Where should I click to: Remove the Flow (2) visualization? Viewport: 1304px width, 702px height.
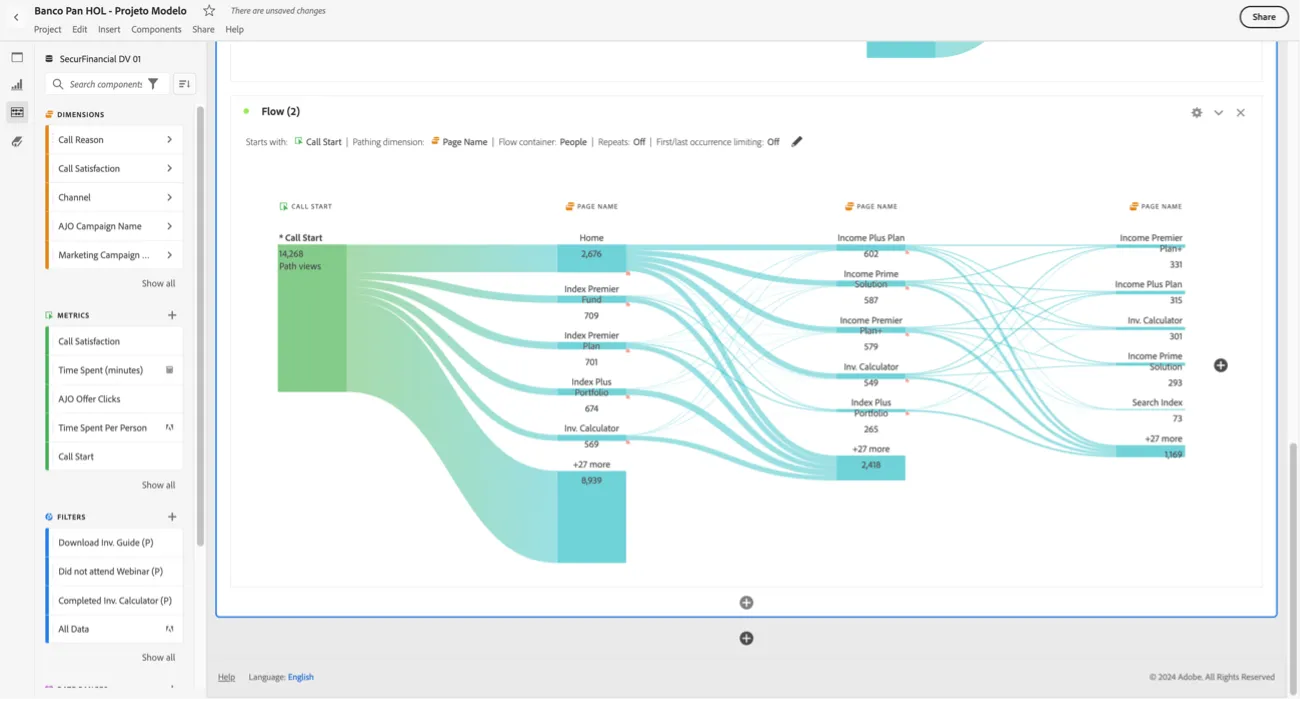(x=1241, y=113)
